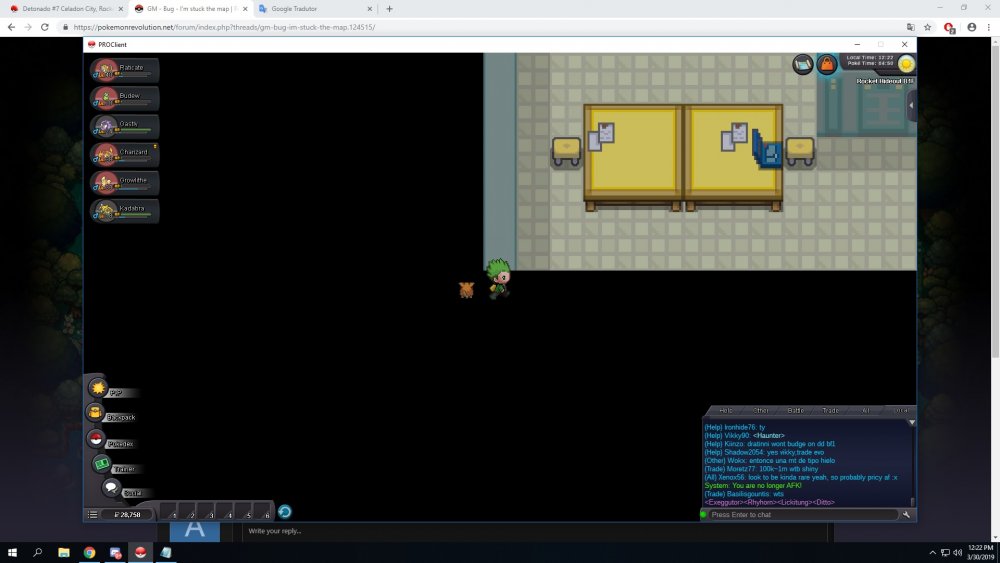Select Kadabra in the party list
The image size is (1000, 563).
[x=124, y=210]
